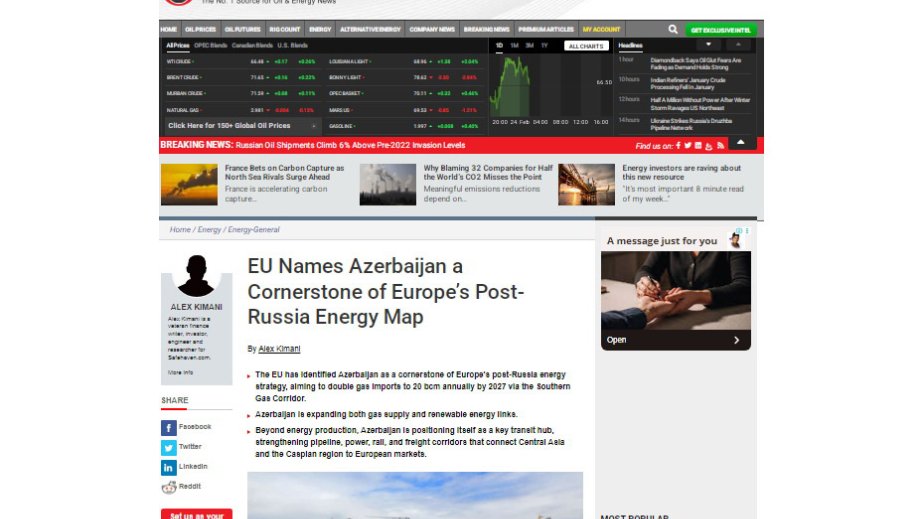
Task: Open RSS feed icon in breaking news bar
Action: (721, 145)
